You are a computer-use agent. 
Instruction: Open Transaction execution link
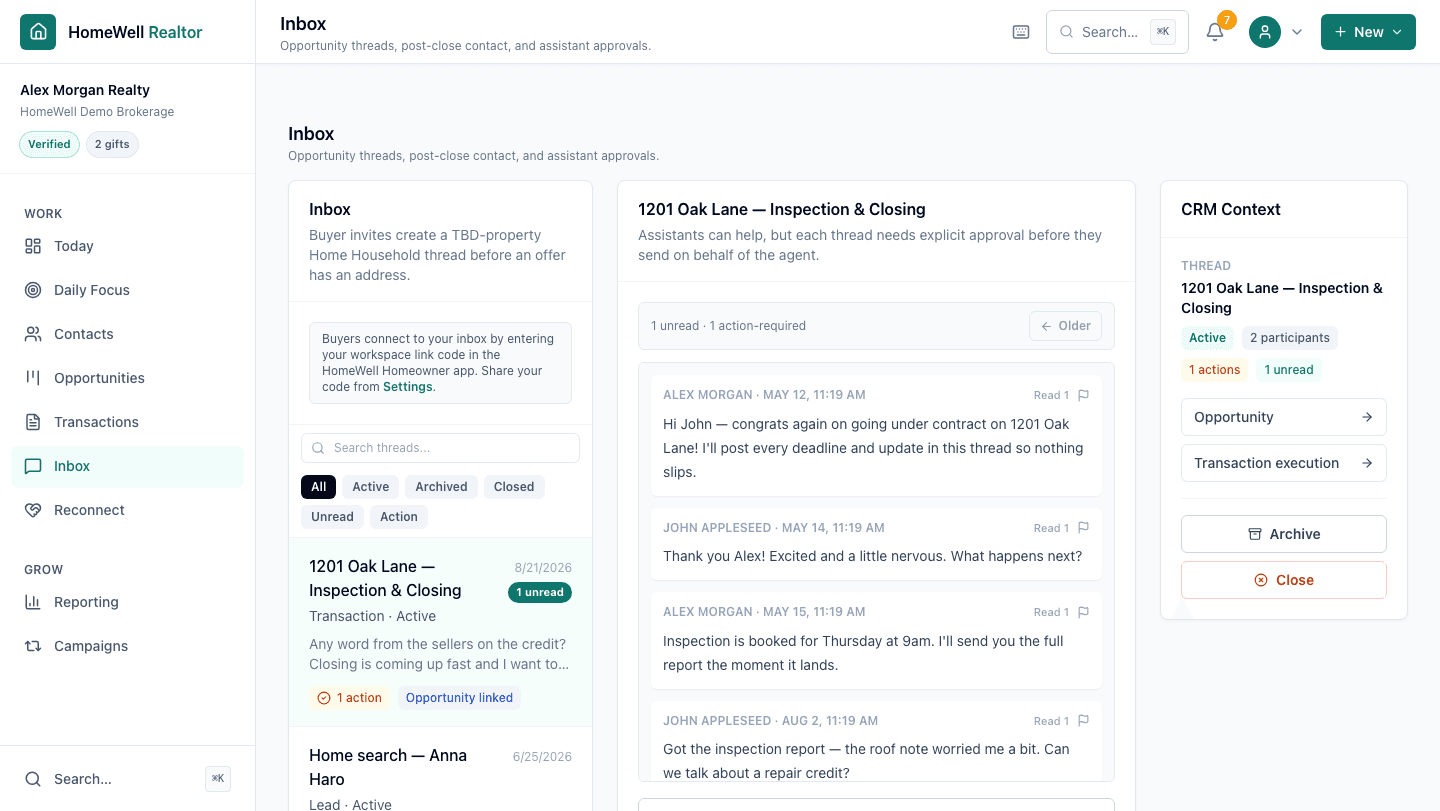pyautogui.click(x=1284, y=463)
